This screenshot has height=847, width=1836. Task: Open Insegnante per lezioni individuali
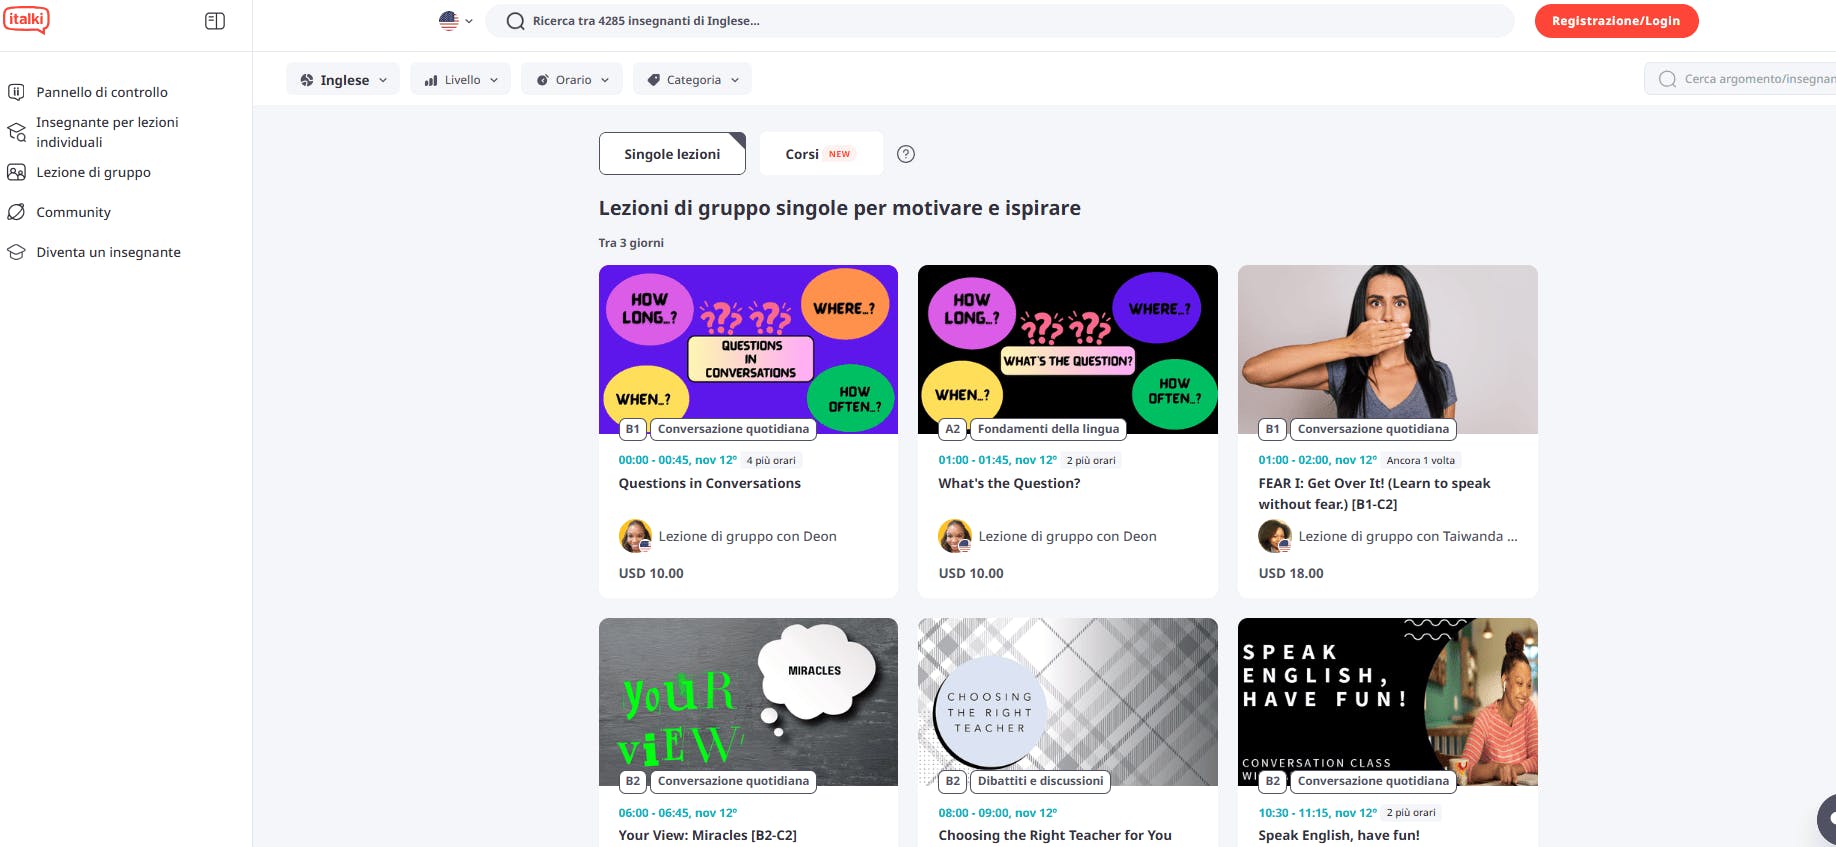coord(107,132)
